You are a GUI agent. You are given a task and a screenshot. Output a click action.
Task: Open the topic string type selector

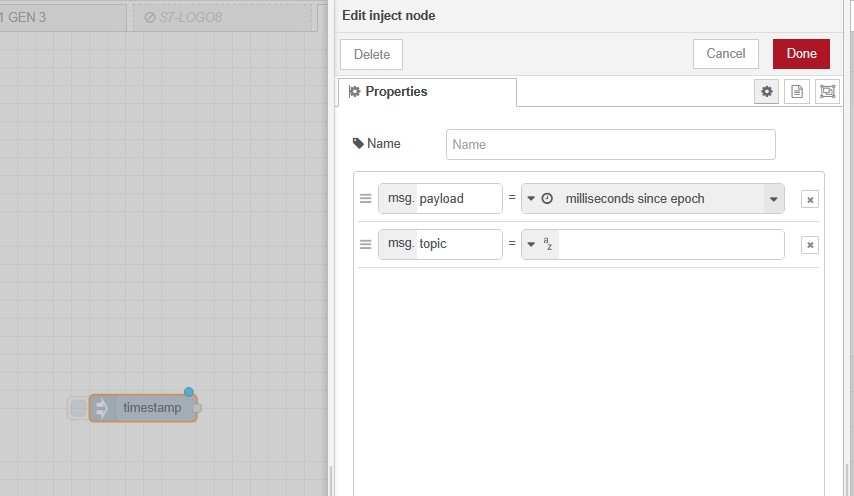[x=540, y=245]
